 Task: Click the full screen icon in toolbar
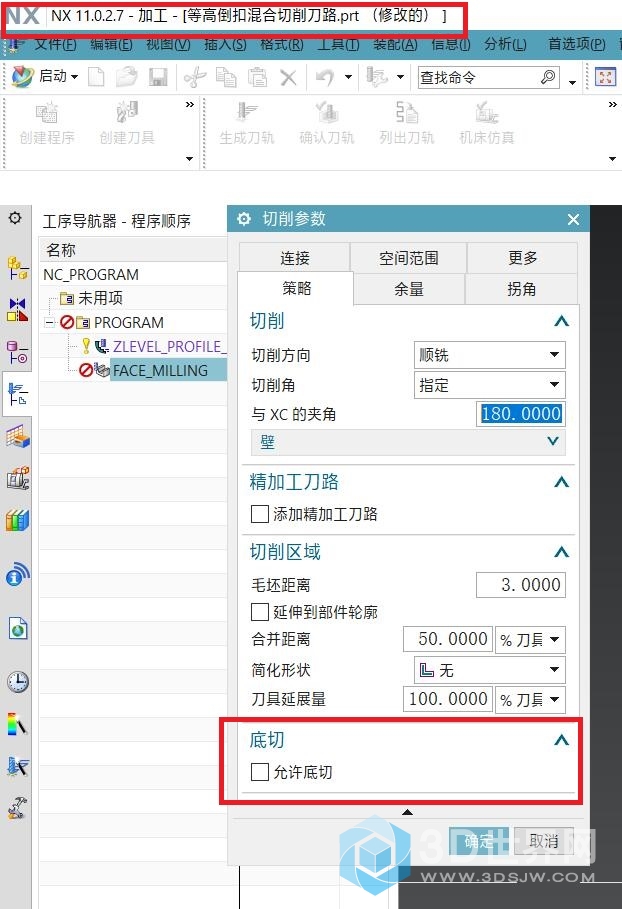click(606, 77)
